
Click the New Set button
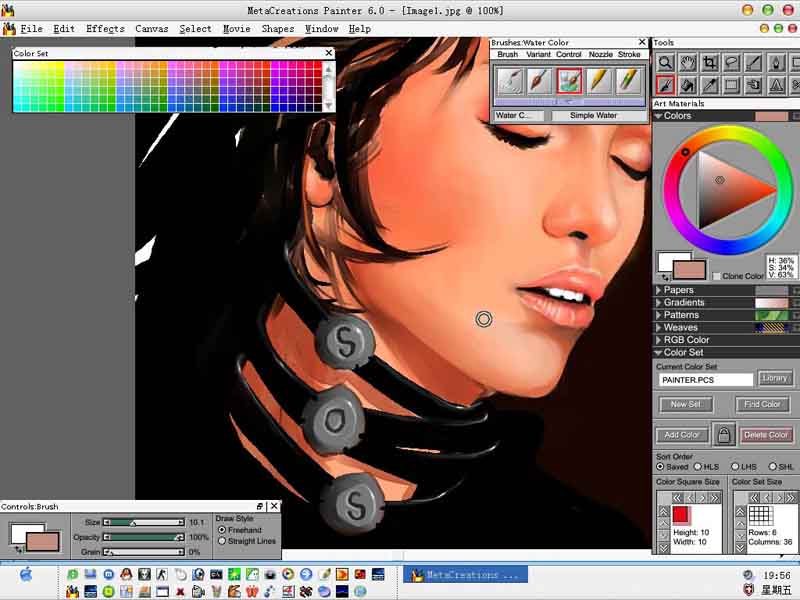pyautogui.click(x=685, y=404)
